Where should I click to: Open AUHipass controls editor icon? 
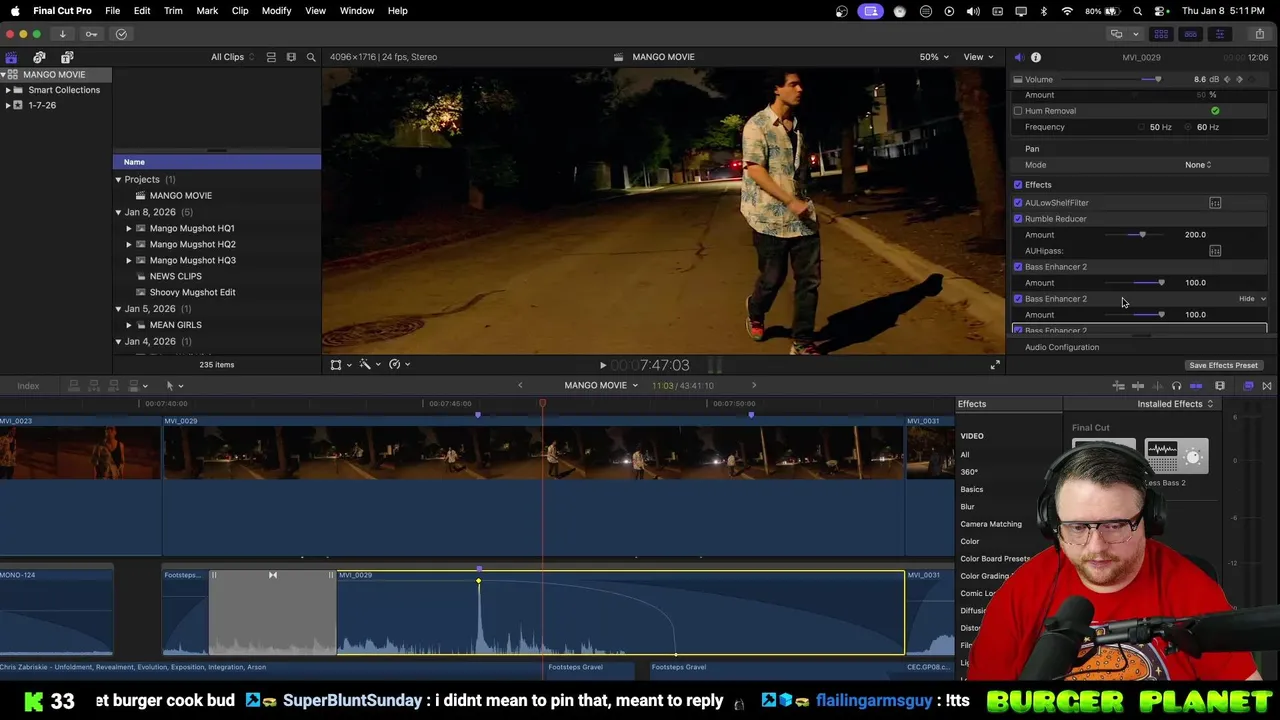[1215, 251]
